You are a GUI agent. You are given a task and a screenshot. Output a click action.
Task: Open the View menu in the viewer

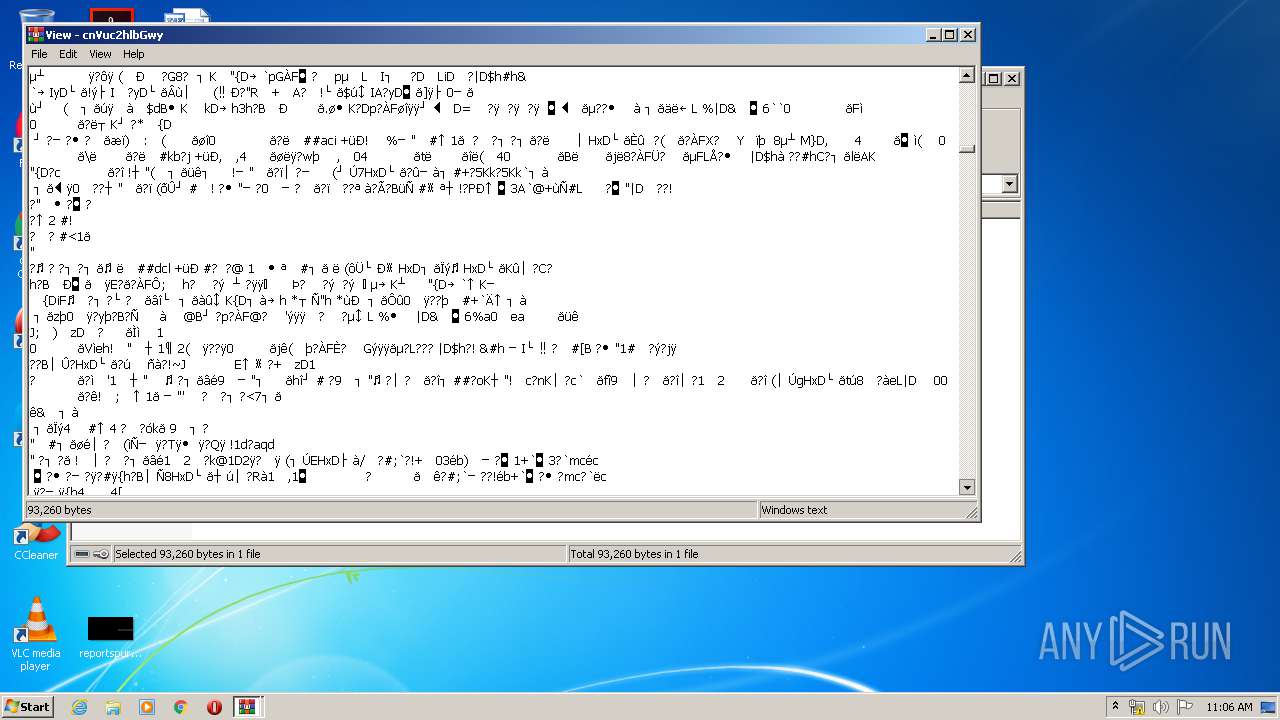[x=100, y=54]
